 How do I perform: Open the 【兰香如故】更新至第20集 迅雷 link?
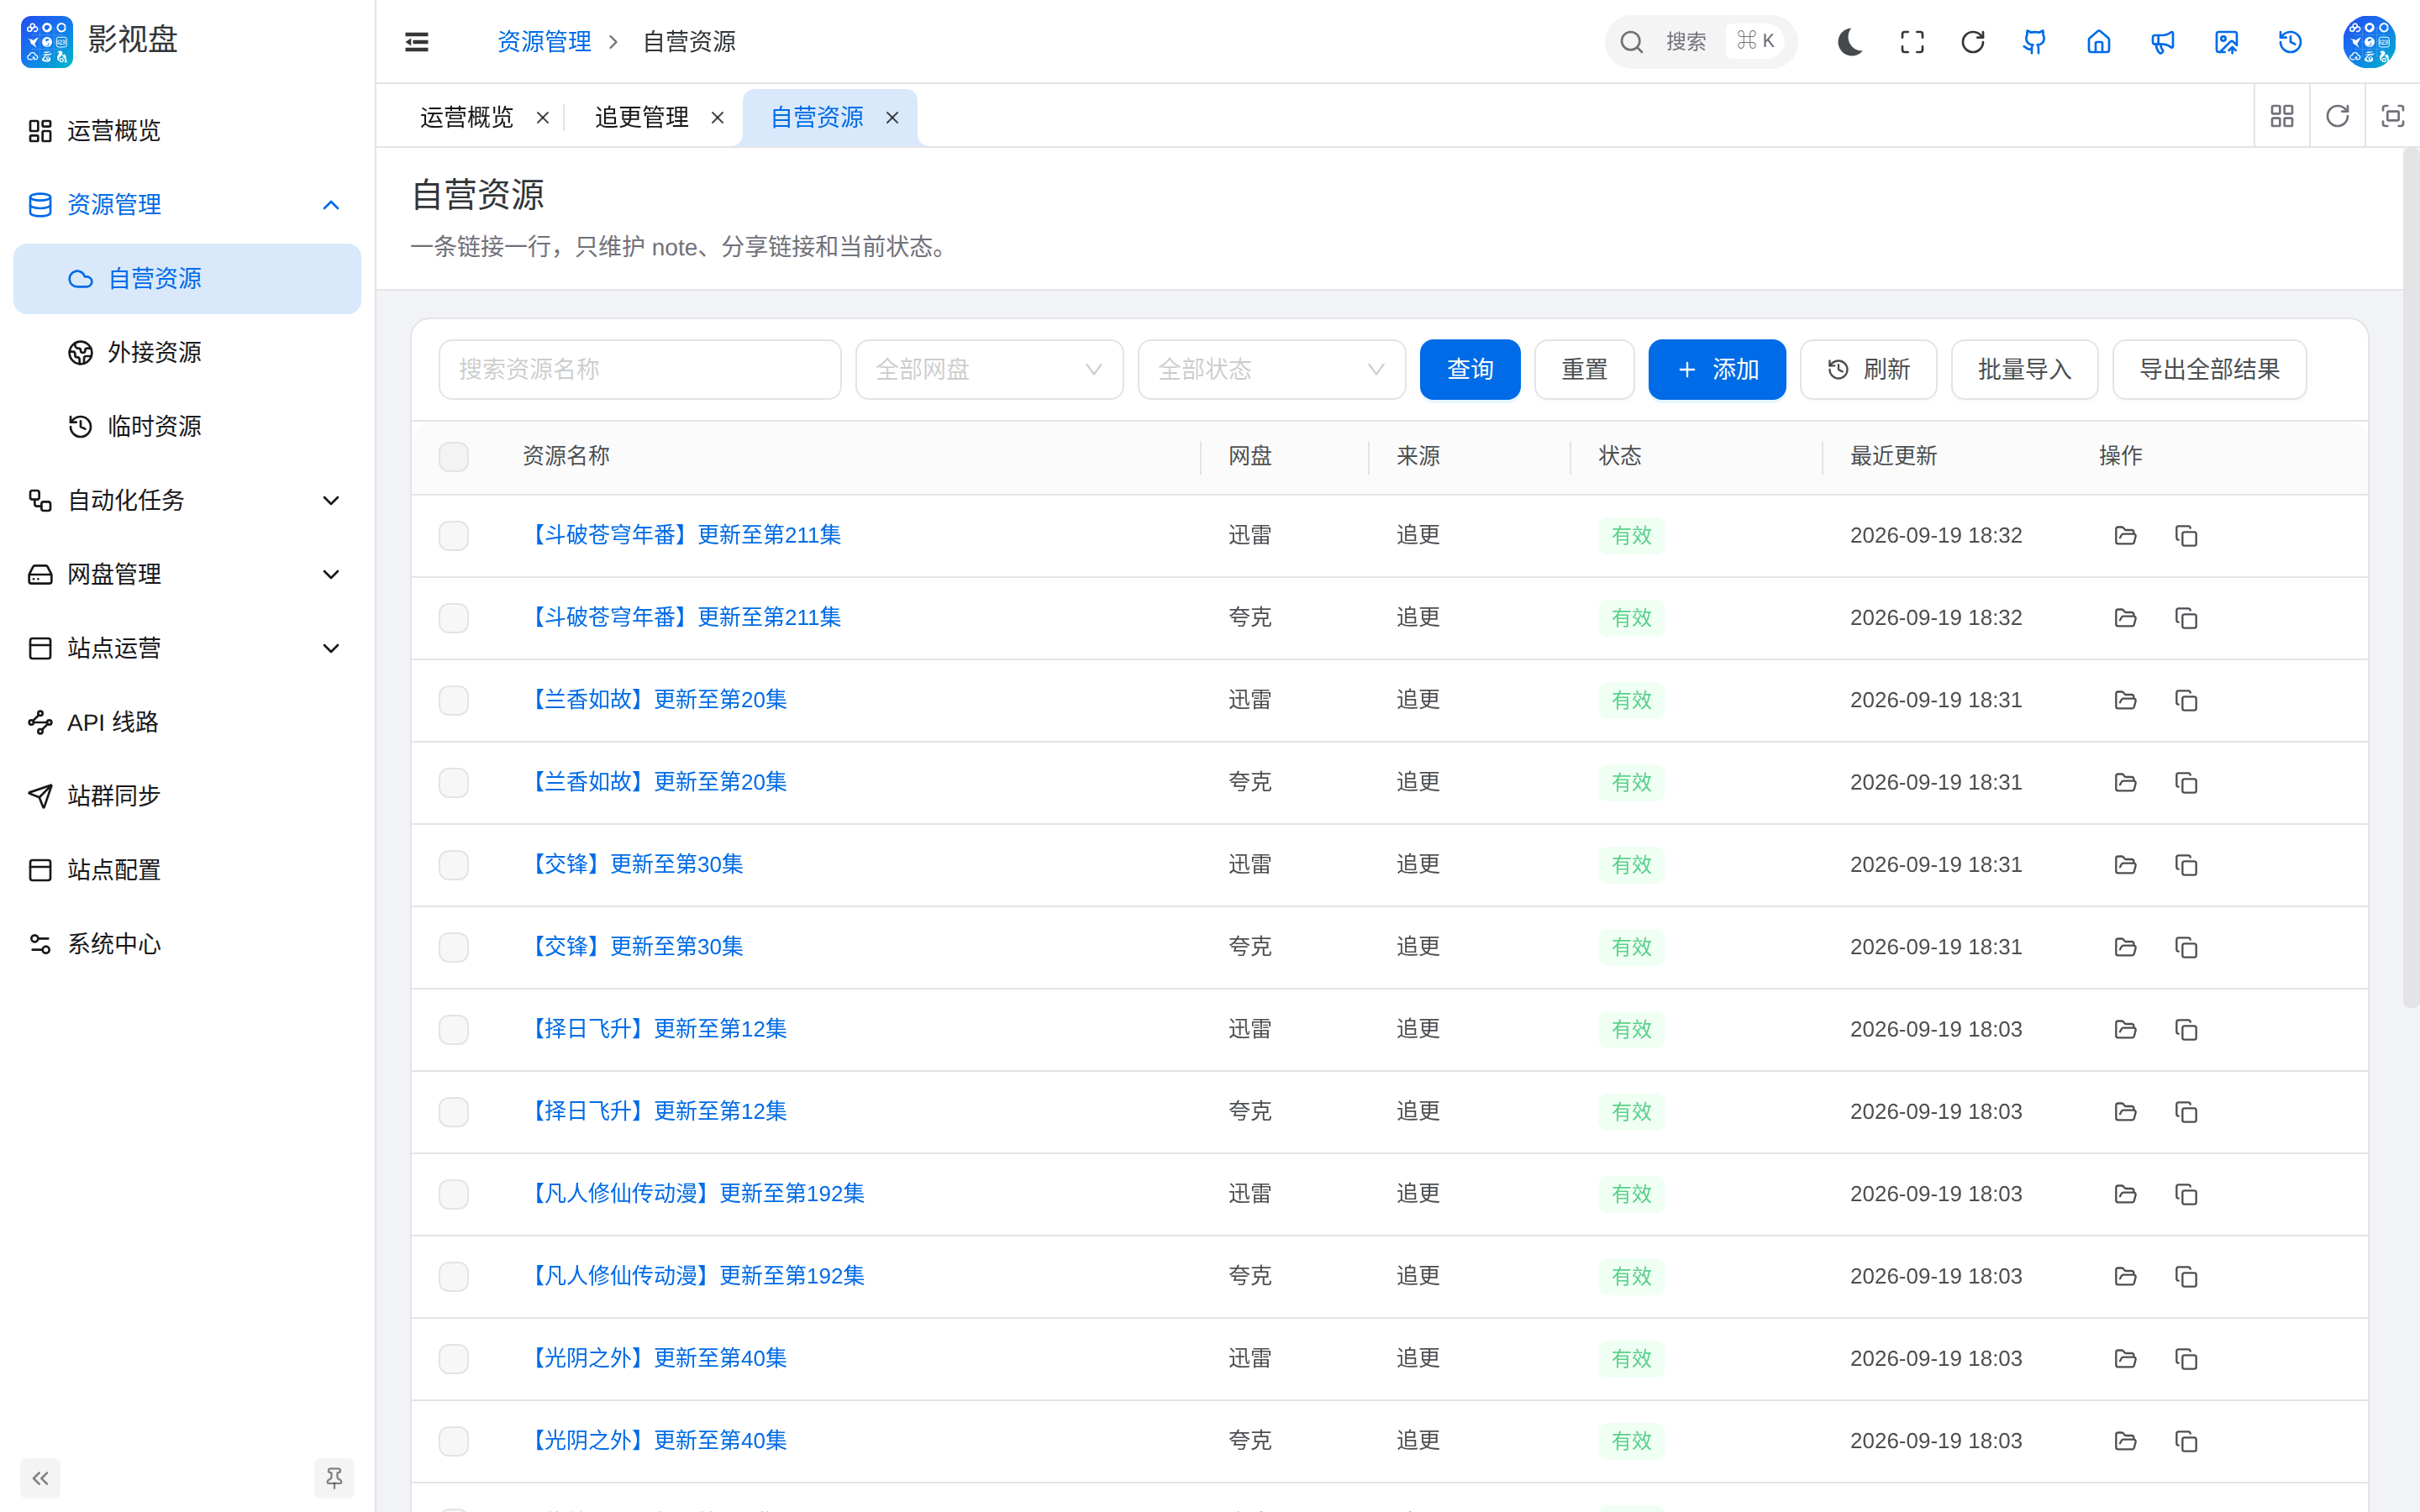click(655, 700)
